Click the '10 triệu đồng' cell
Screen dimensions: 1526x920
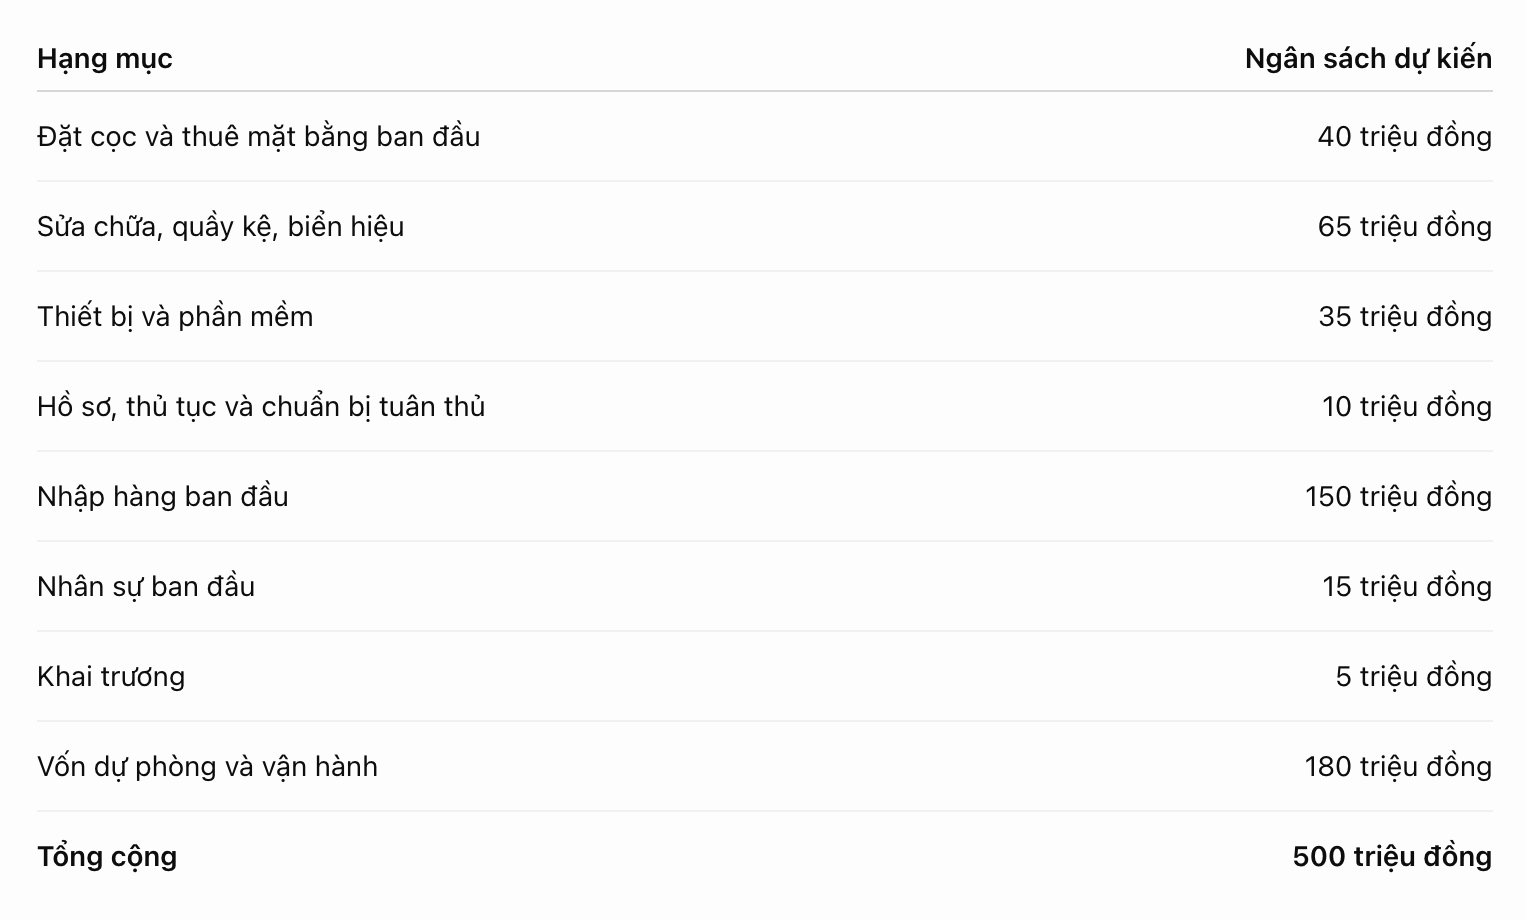(x=1406, y=407)
